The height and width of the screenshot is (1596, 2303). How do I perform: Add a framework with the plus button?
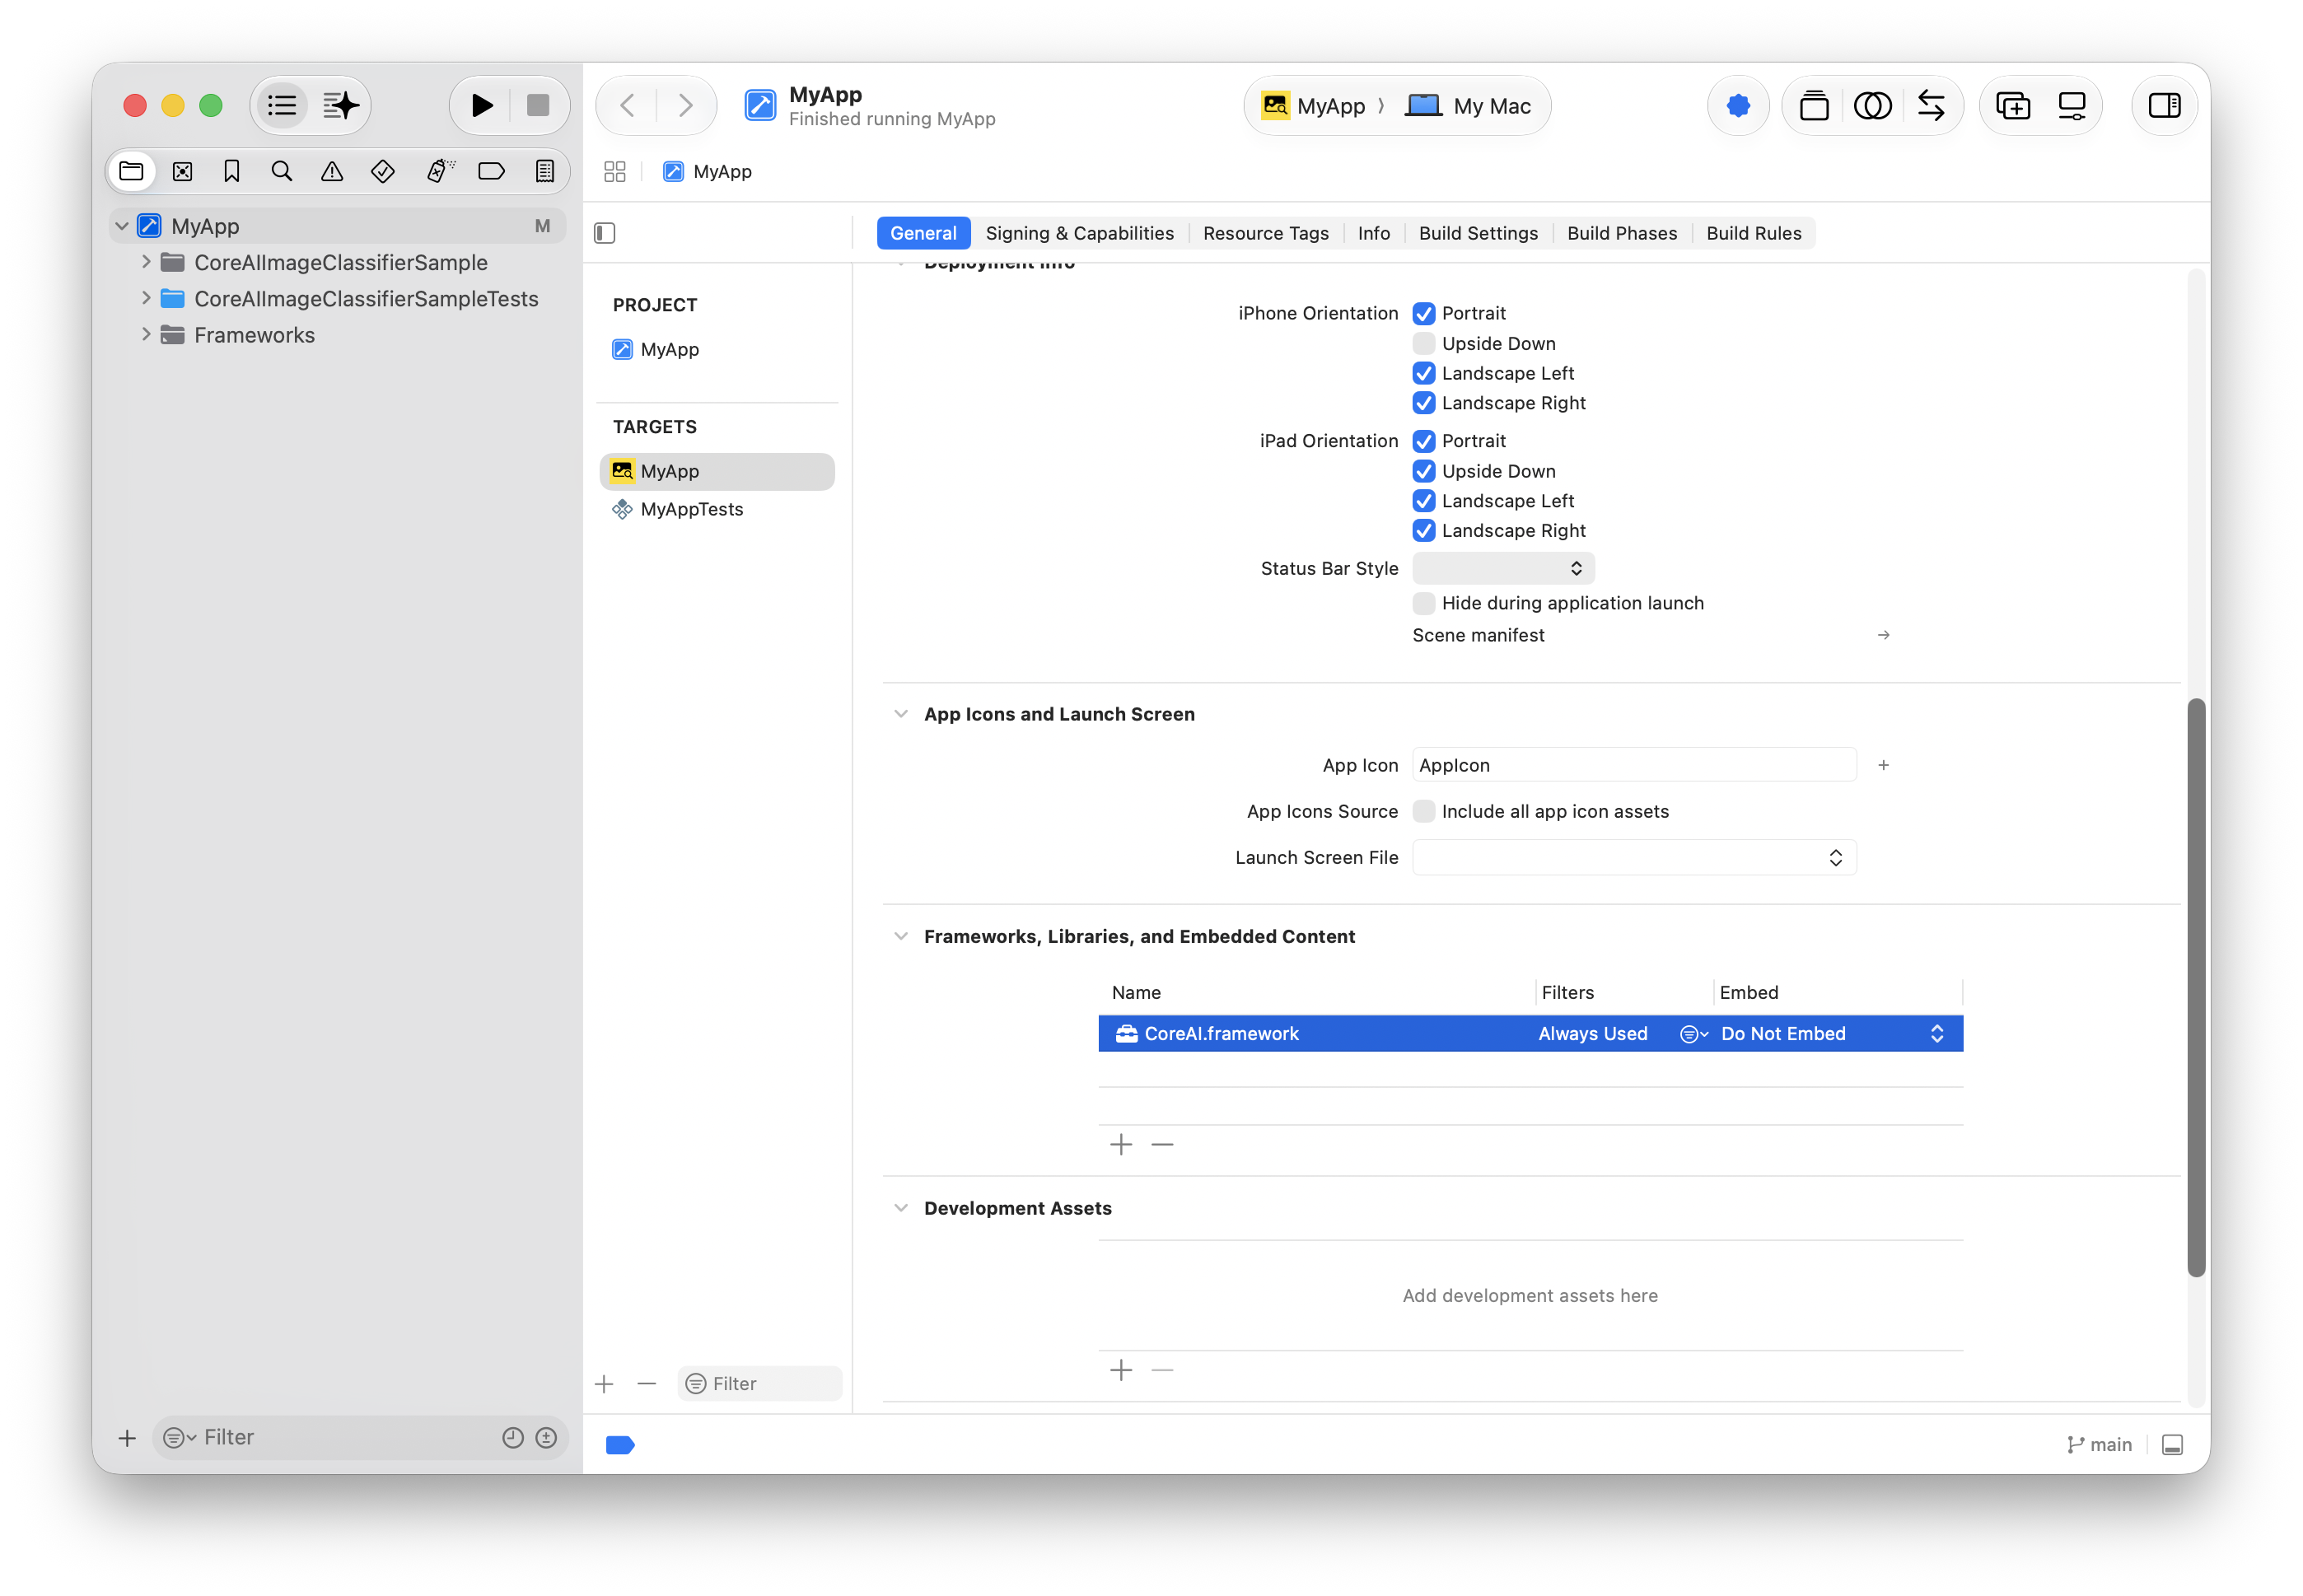coord(1121,1144)
